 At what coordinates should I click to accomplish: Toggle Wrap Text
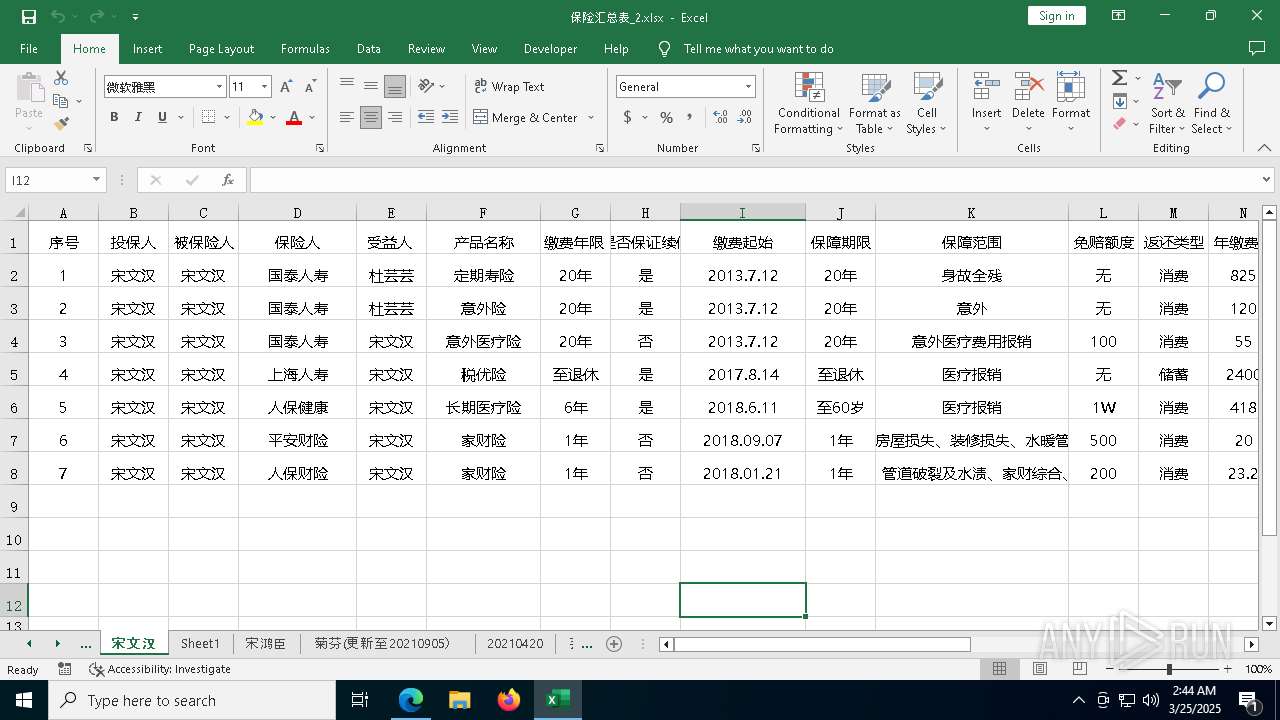coord(509,87)
